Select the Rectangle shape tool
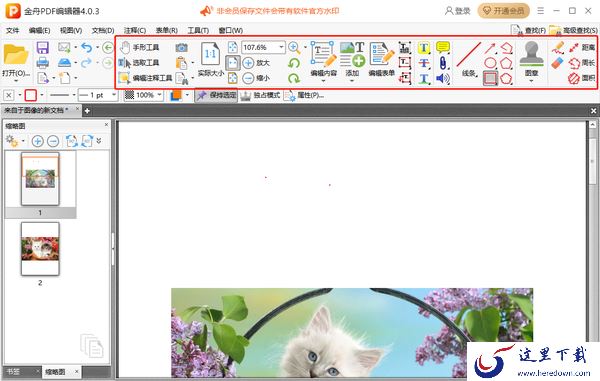 click(490, 78)
